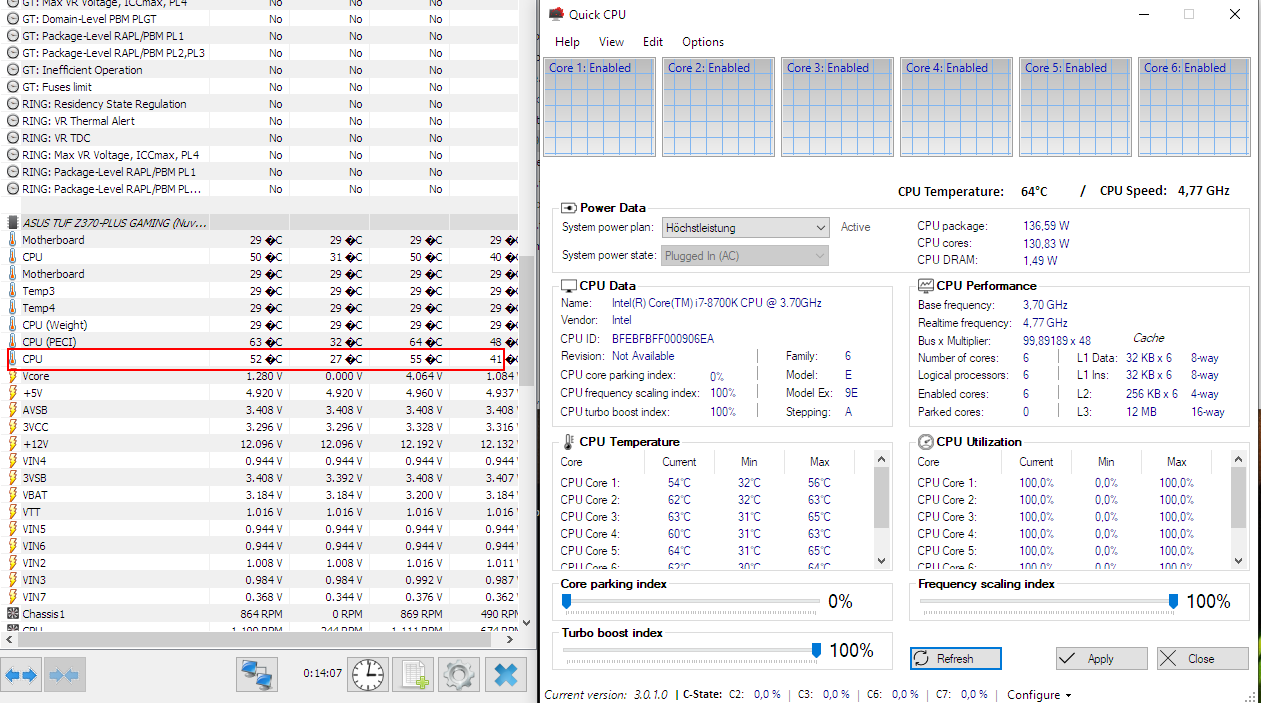Viewport: 1261px width, 703px height.
Task: Click the status icon beside GT: Fuses limit
Action: pos(12,87)
